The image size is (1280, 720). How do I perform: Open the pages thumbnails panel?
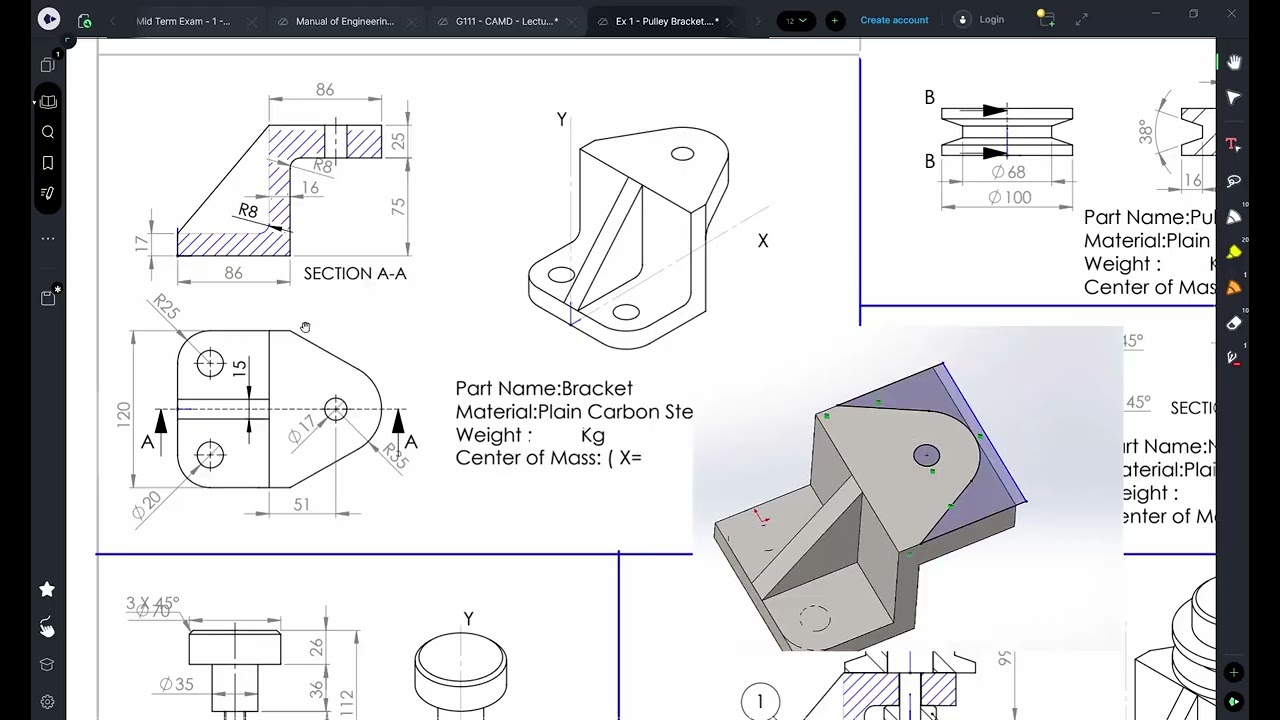47,66
